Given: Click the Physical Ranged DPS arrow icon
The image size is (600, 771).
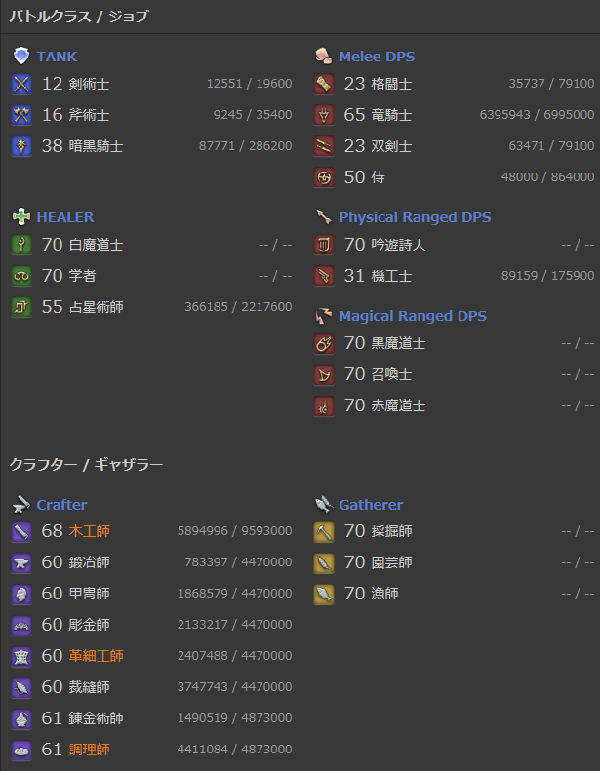Looking at the screenshot, I should tap(324, 217).
